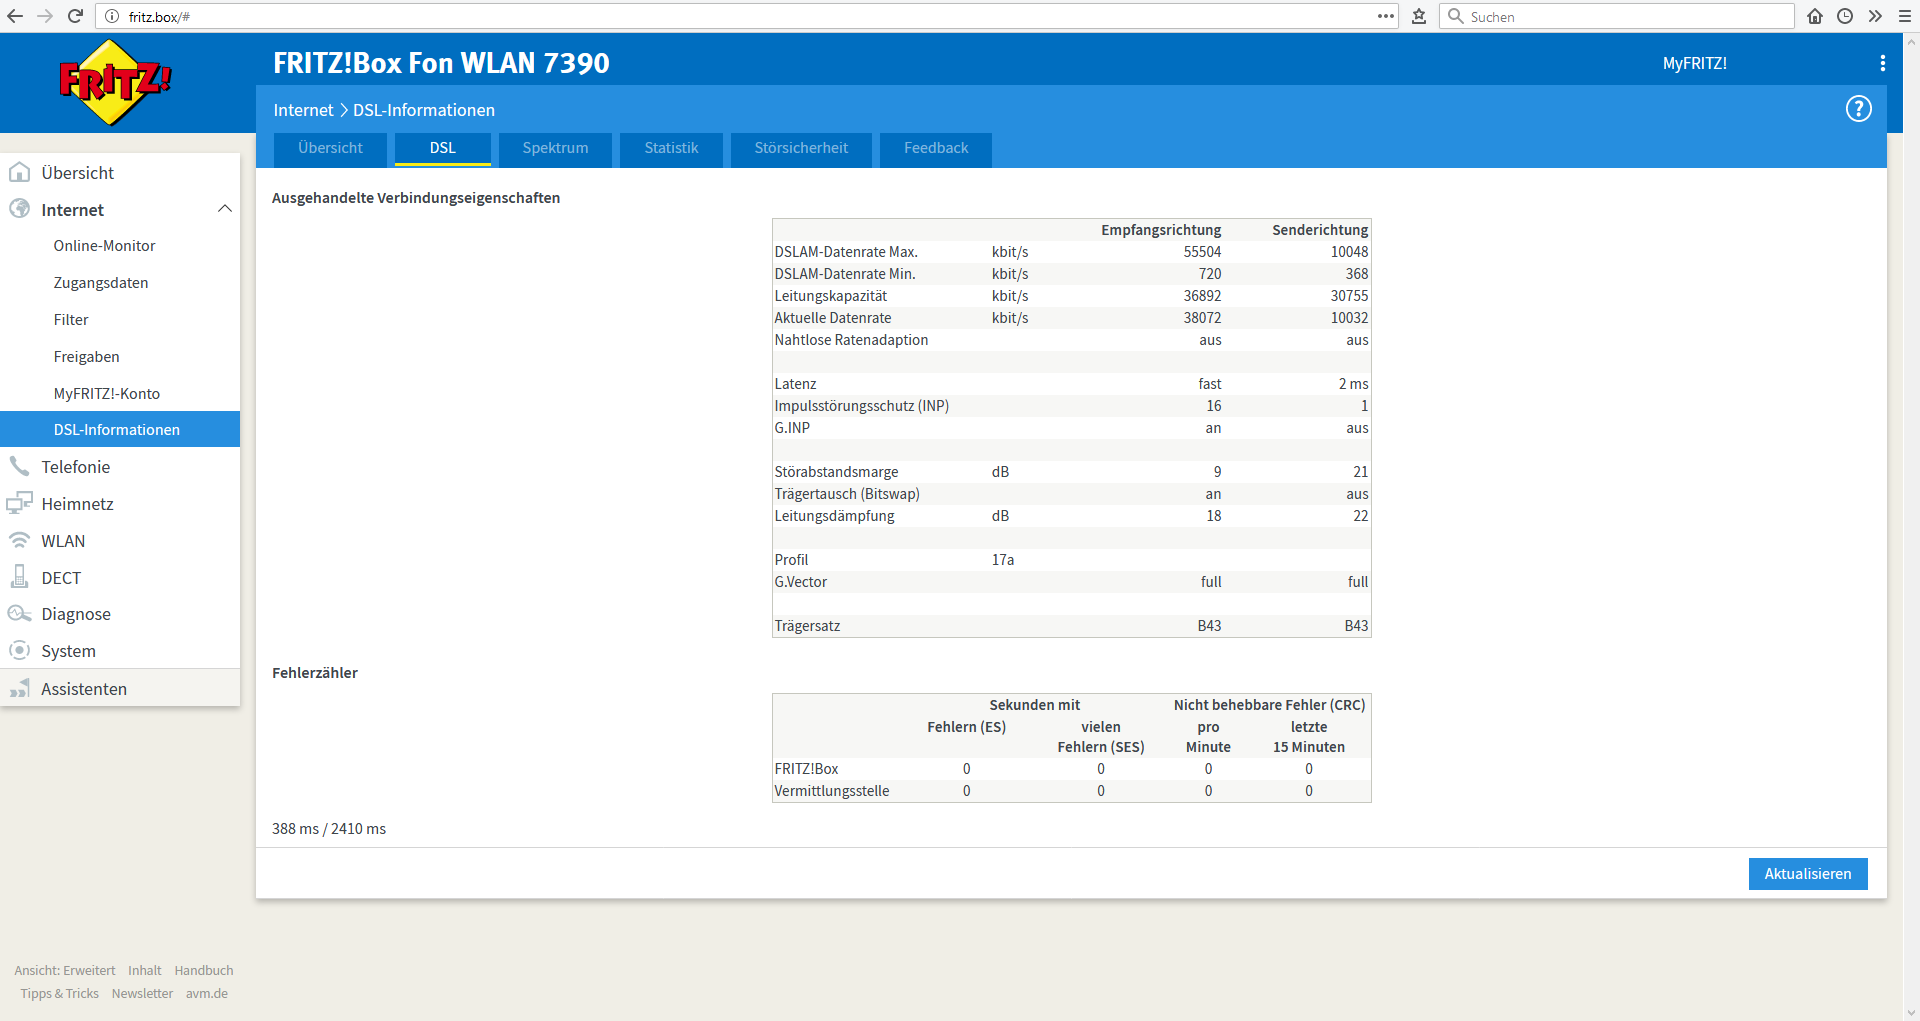
Task: Click the browser home icon
Action: coord(1815,16)
